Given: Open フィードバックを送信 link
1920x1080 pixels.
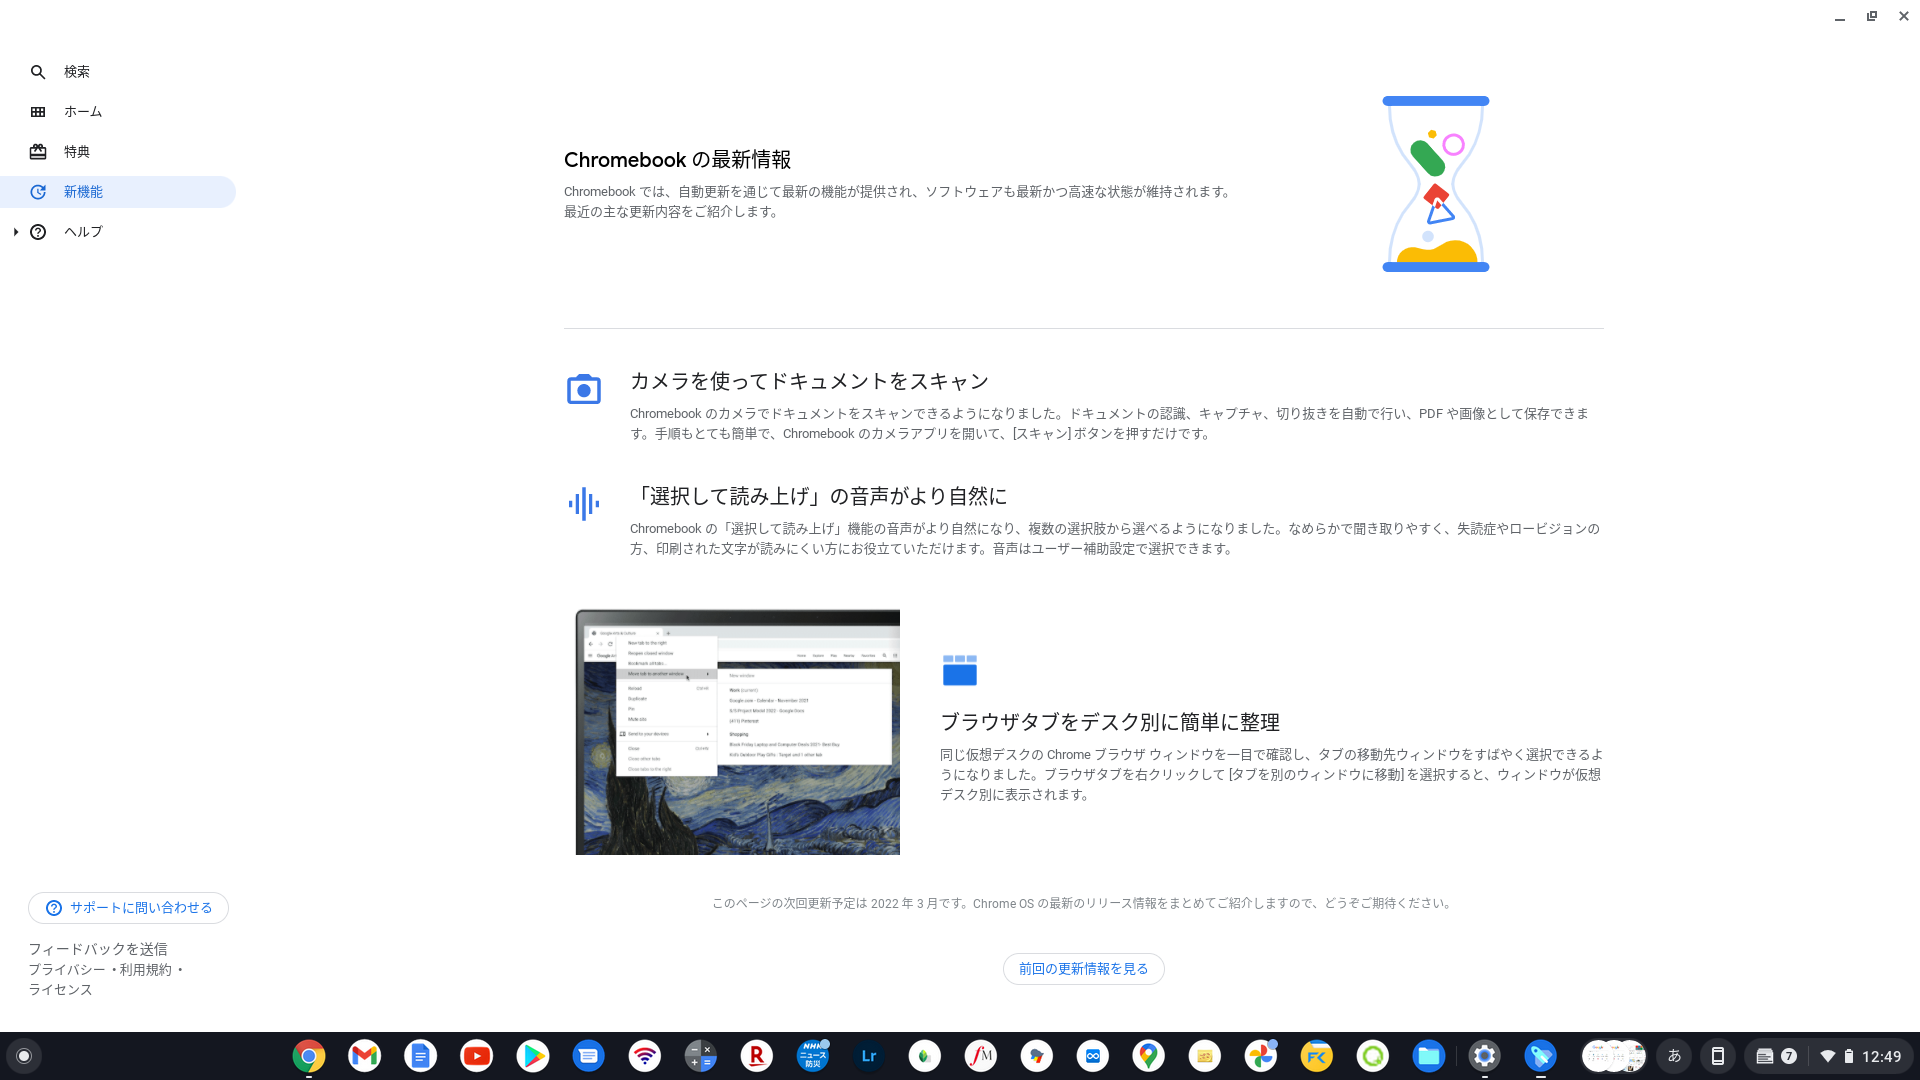Looking at the screenshot, I should [x=98, y=949].
